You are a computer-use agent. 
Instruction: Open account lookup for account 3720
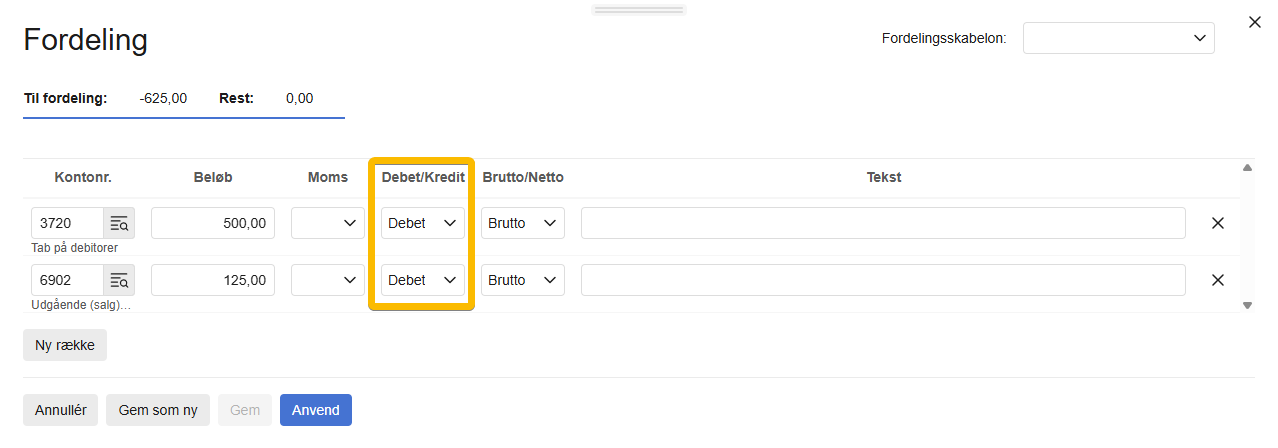pyautogui.click(x=119, y=223)
